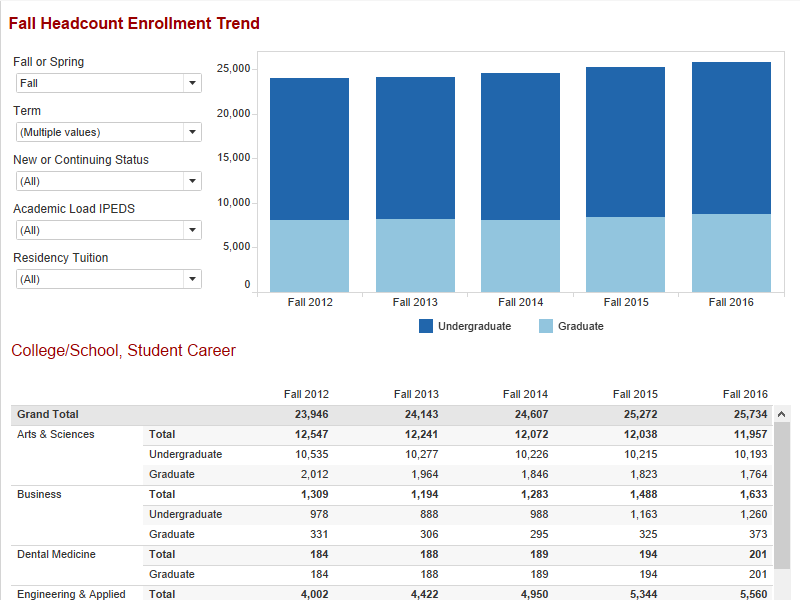Screen dimensions: 800x600
Task: Click the Academic Load IPEDS dropdown arrow
Action: 191,229
